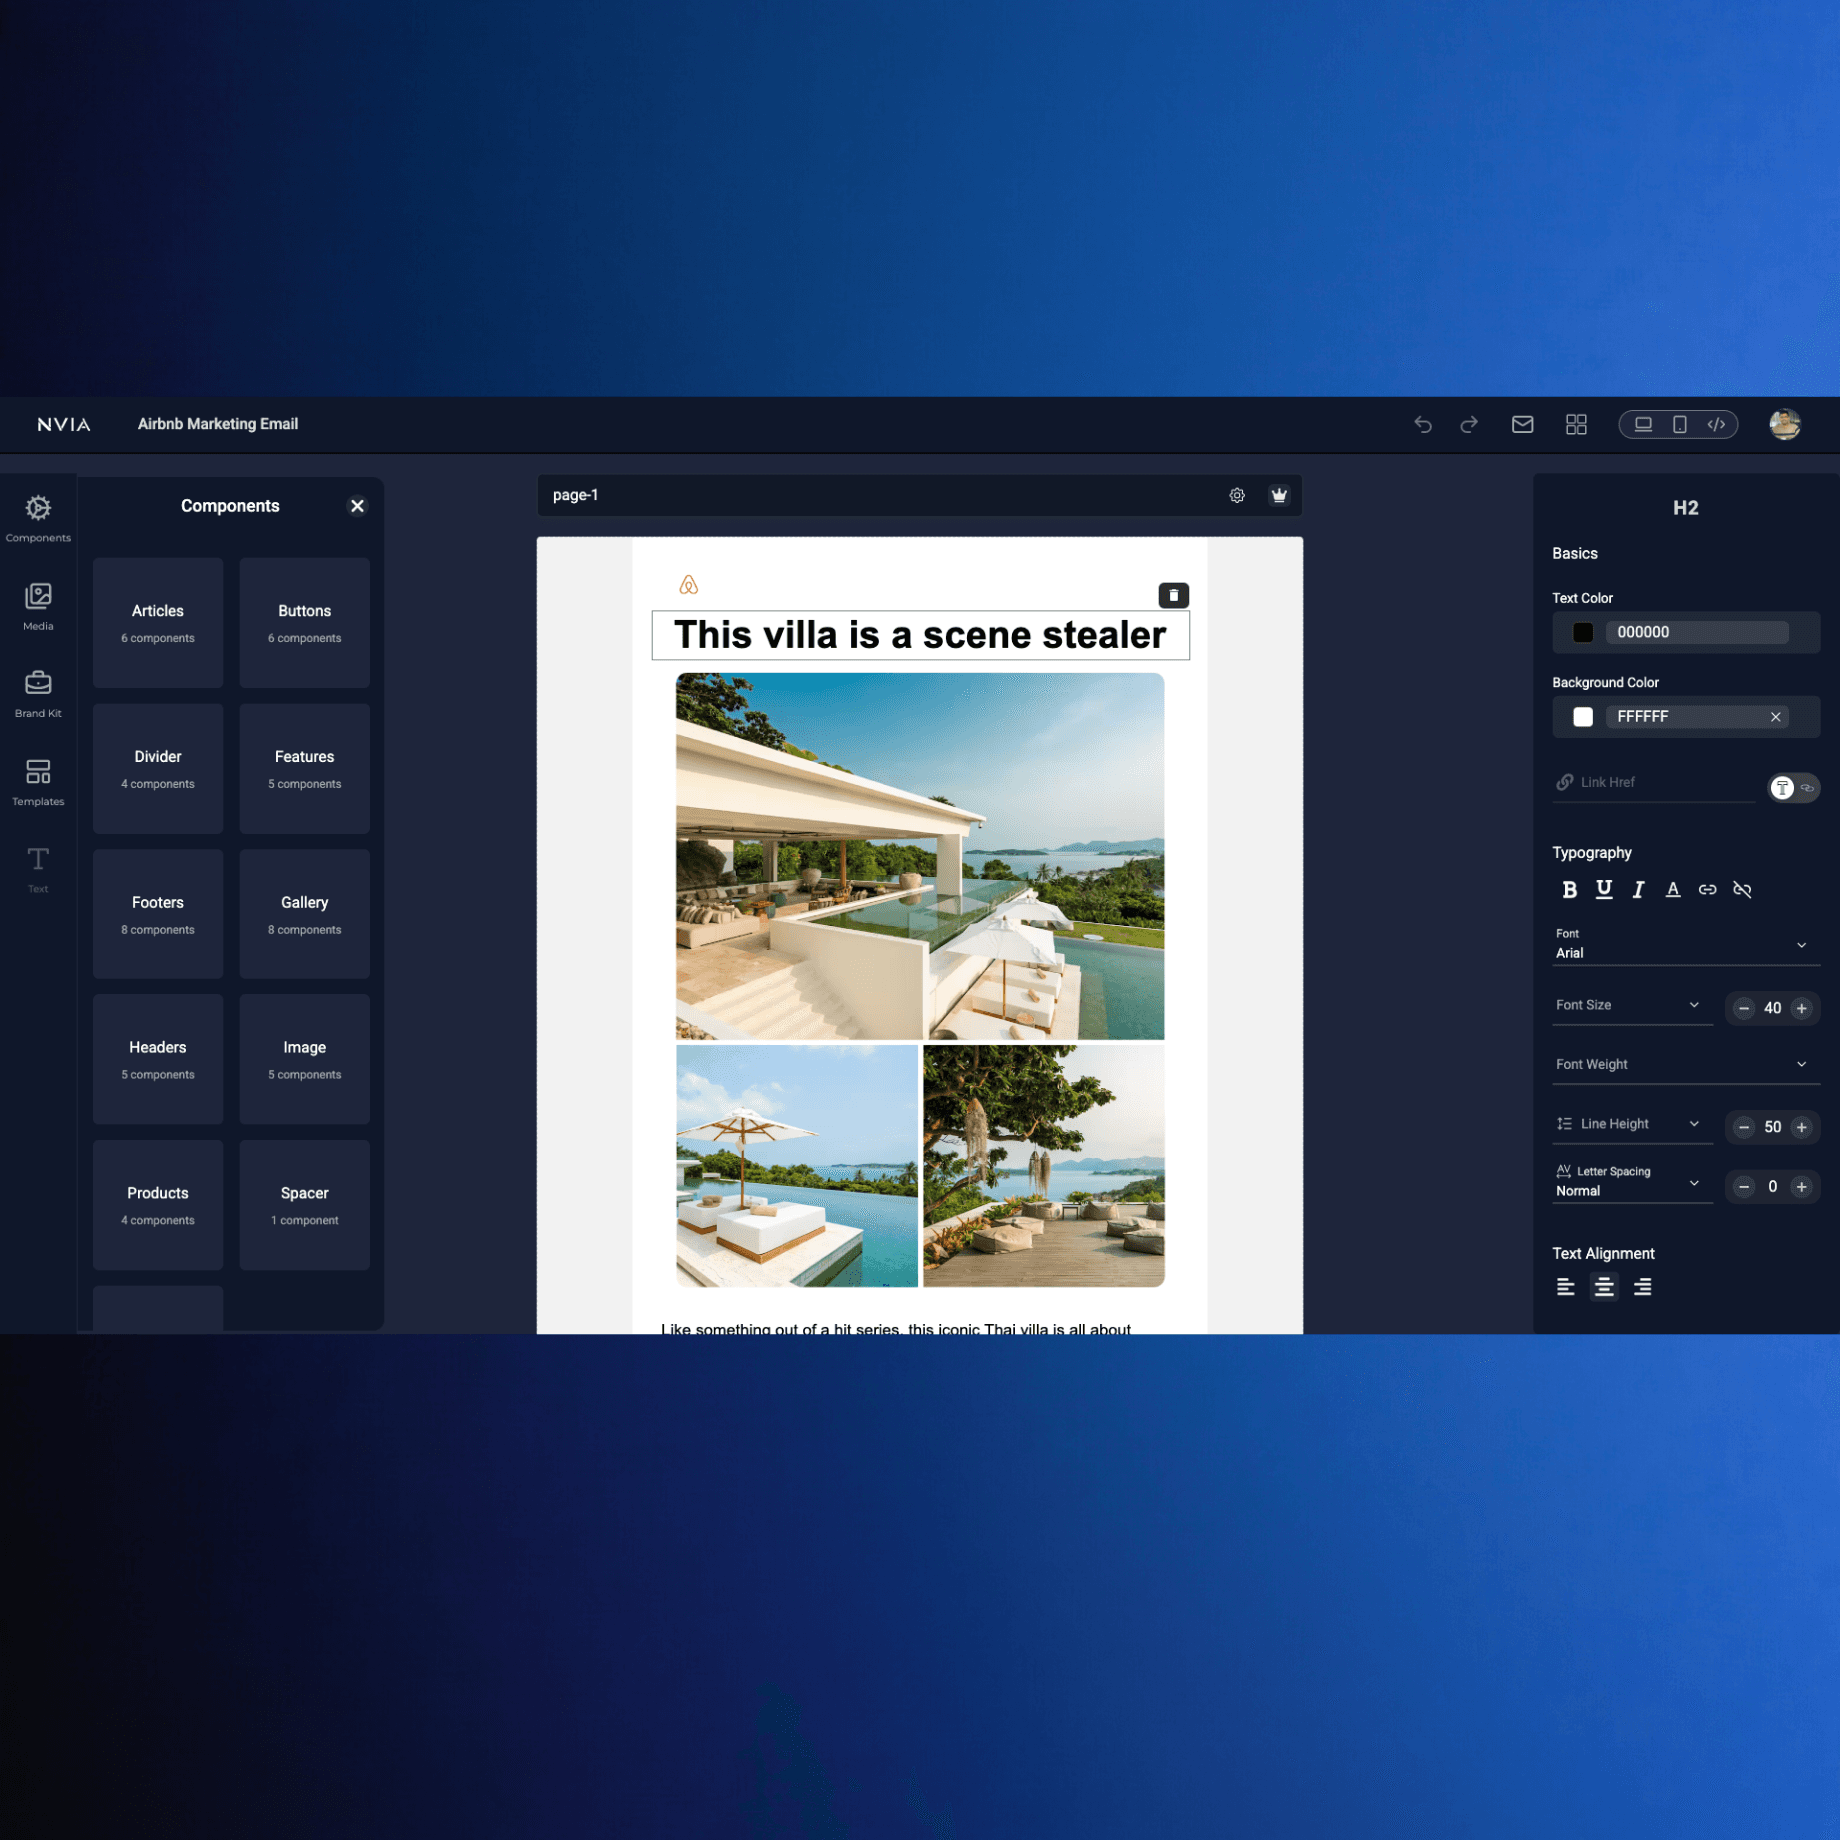Viewport: 1840px width, 1840px height.
Task: Click the NVIA logo
Action: (x=64, y=424)
